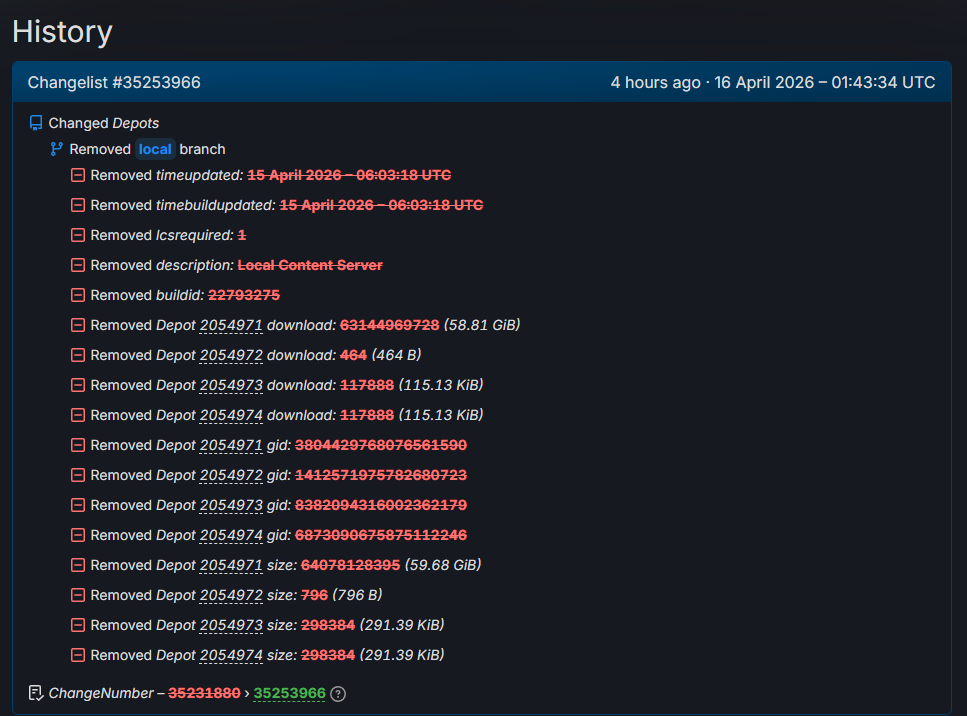967x716 pixels.
Task: Click the removed download value 63144969728
Action: [x=390, y=325]
